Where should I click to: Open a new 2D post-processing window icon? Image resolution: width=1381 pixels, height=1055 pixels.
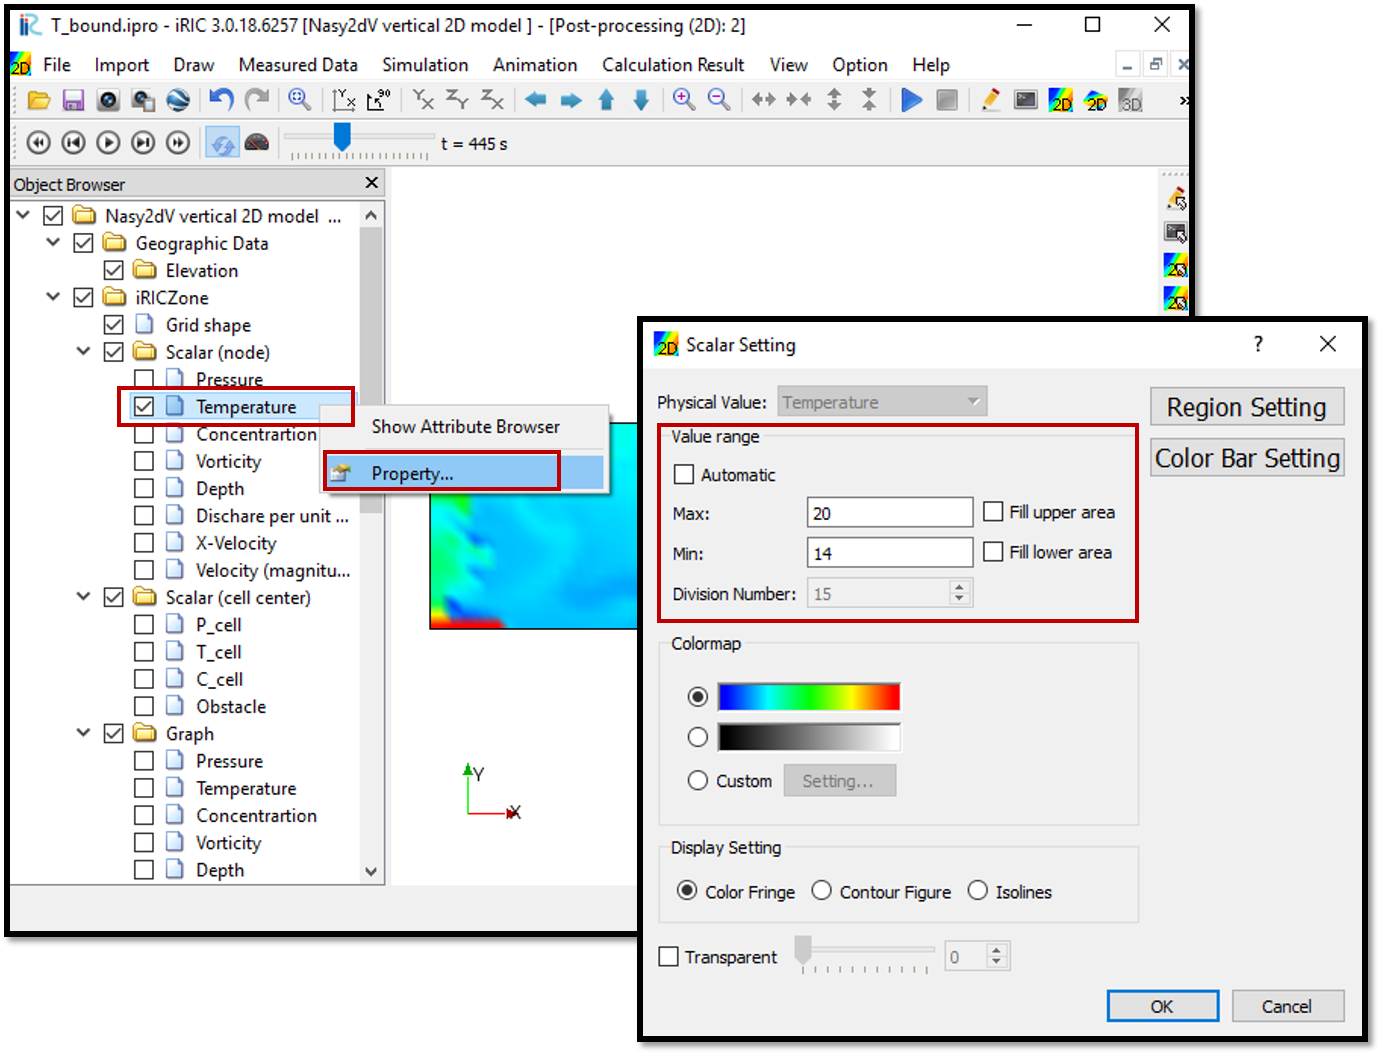click(x=1060, y=100)
